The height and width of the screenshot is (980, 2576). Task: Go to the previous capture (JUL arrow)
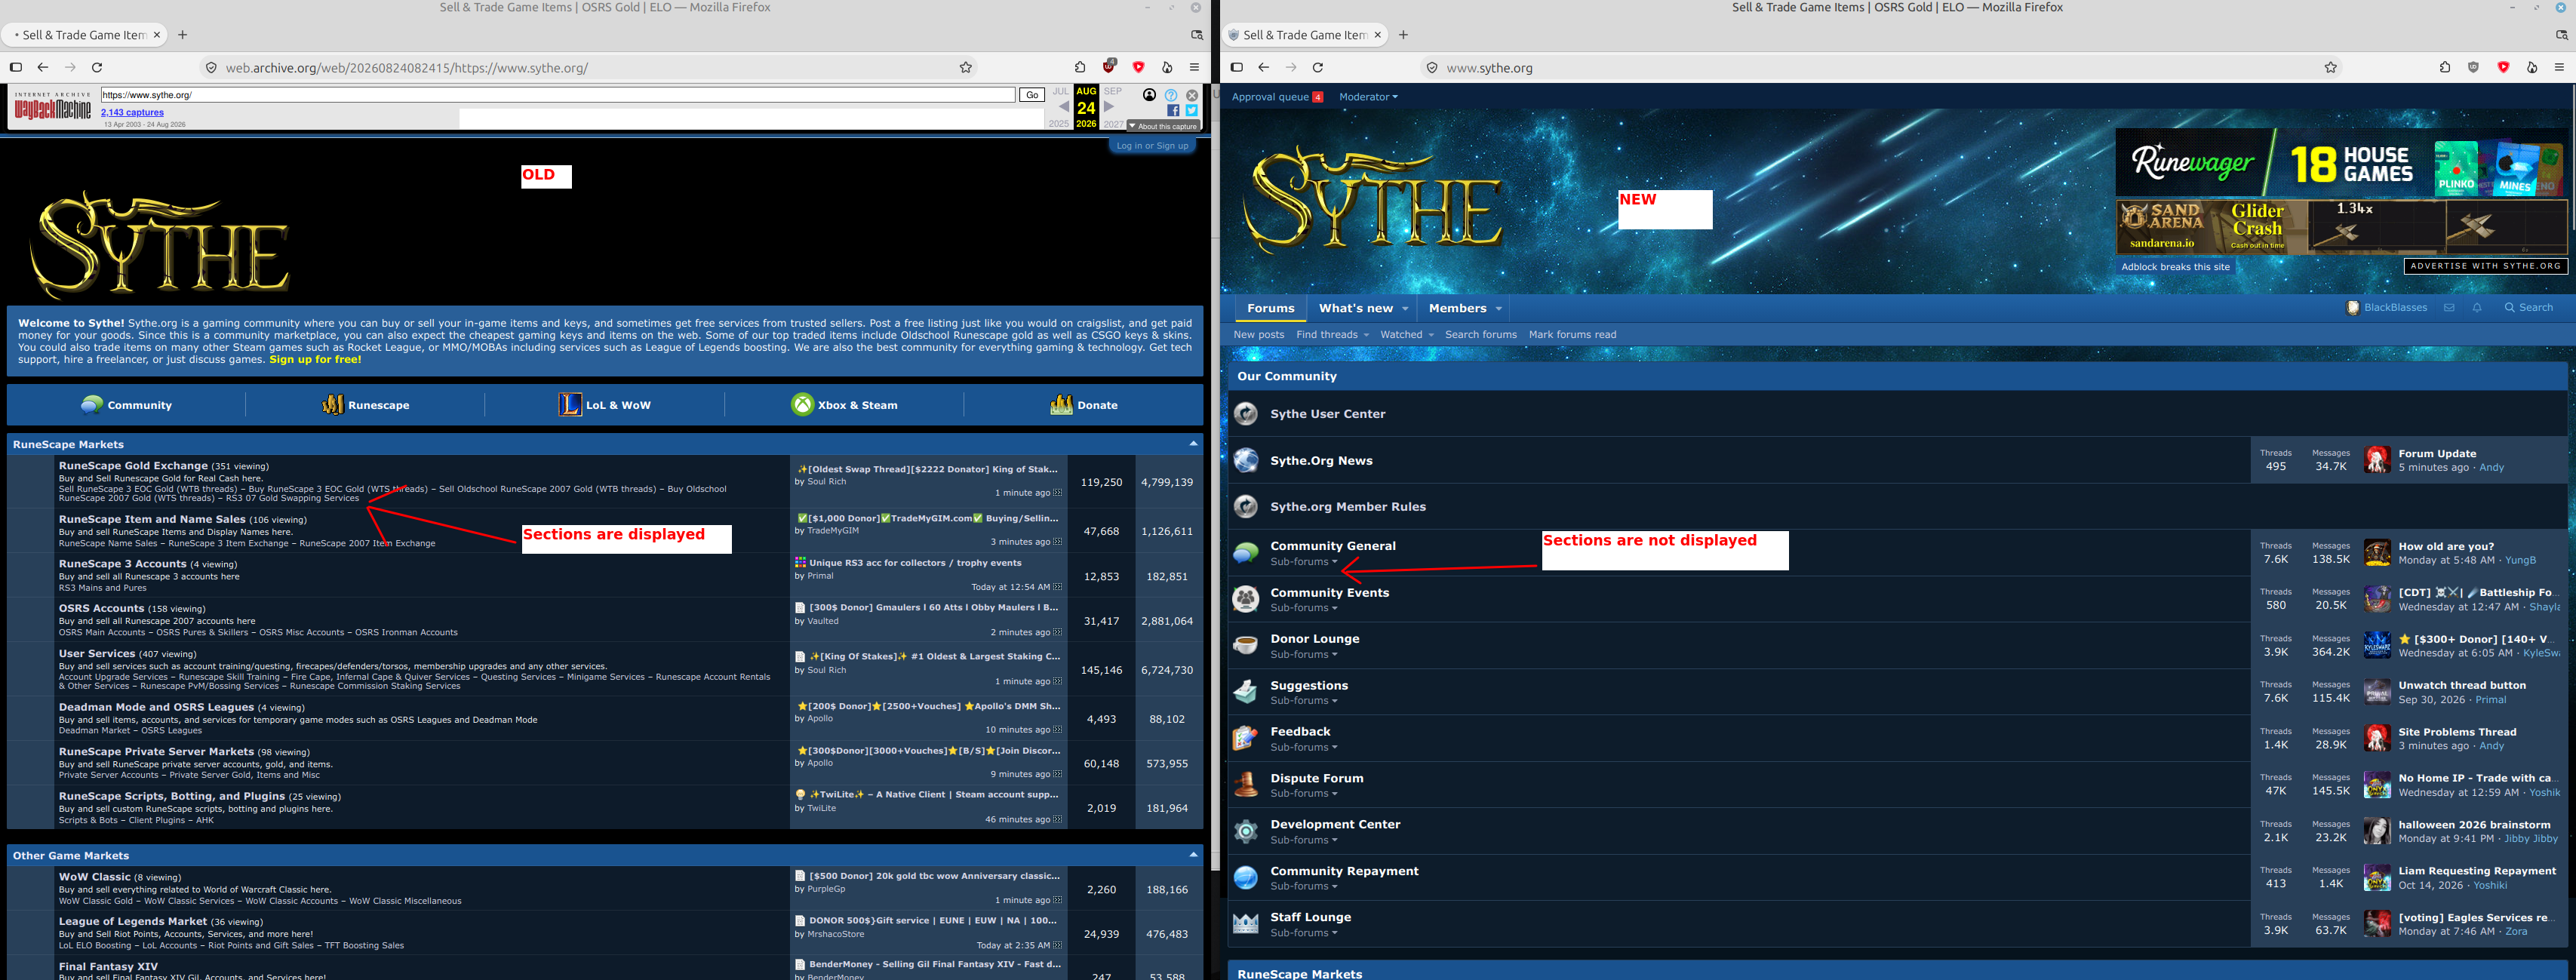coord(1063,107)
